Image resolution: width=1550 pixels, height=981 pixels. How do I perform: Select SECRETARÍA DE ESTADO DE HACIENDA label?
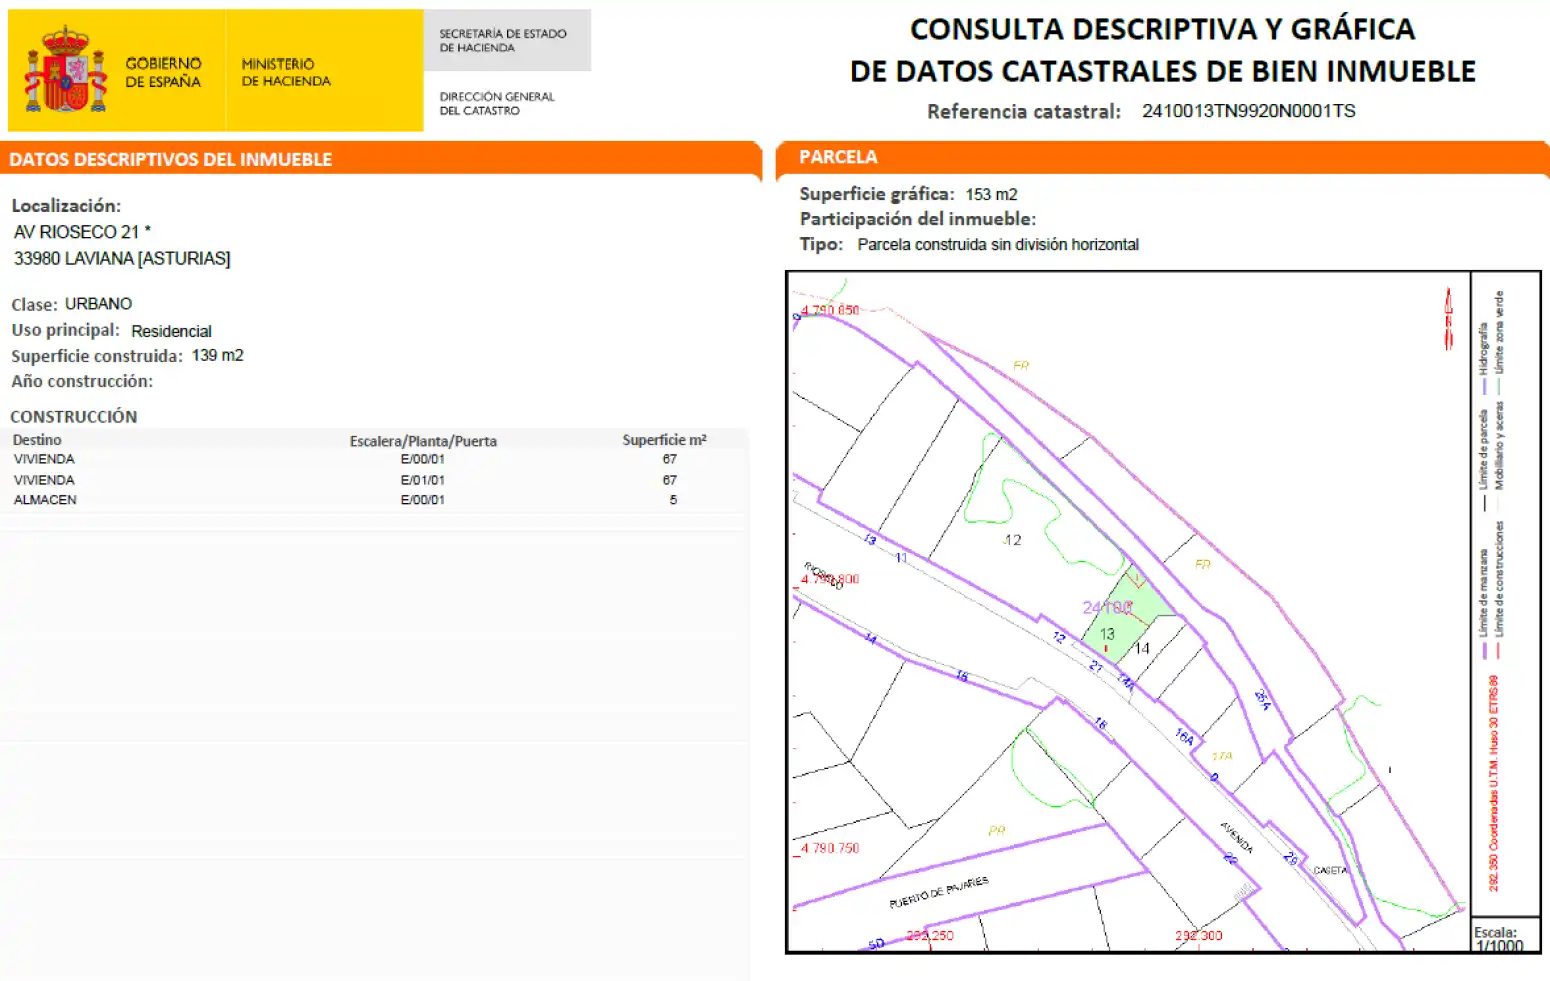pos(503,40)
